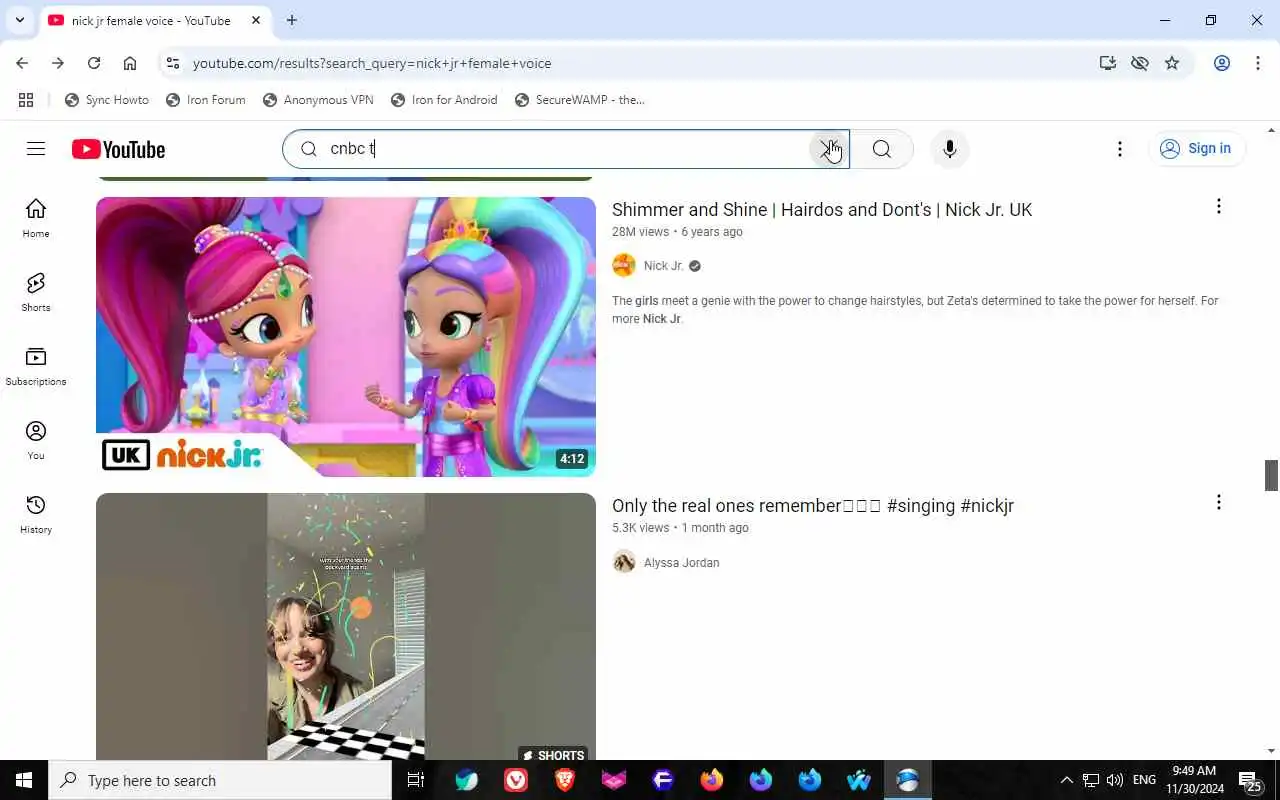Image resolution: width=1280 pixels, height=800 pixels.
Task: Open the apps grid in bookmarks bar
Action: 26,100
